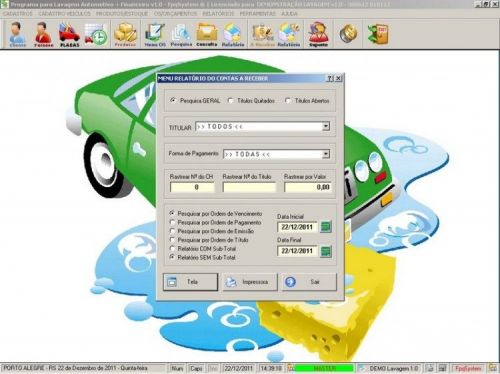Image resolution: width=500 pixels, height=374 pixels.
Task: Click the Num indicator in status bar
Action: (x=177, y=368)
